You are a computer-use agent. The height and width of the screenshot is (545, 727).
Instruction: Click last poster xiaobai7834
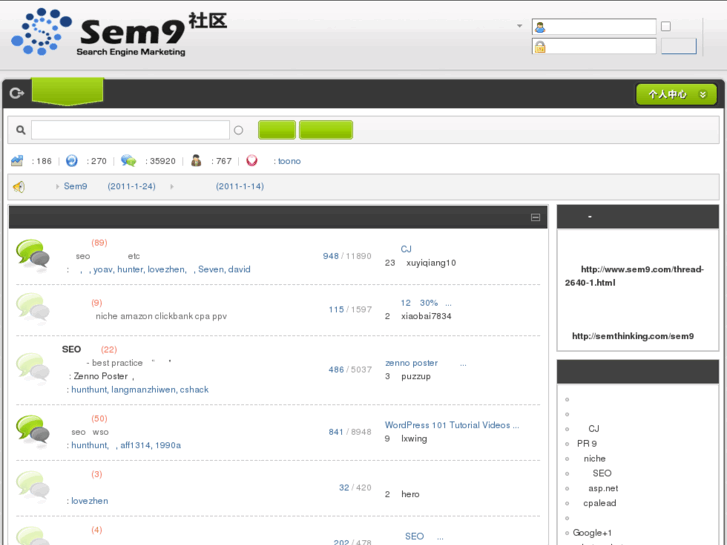[x=426, y=316]
